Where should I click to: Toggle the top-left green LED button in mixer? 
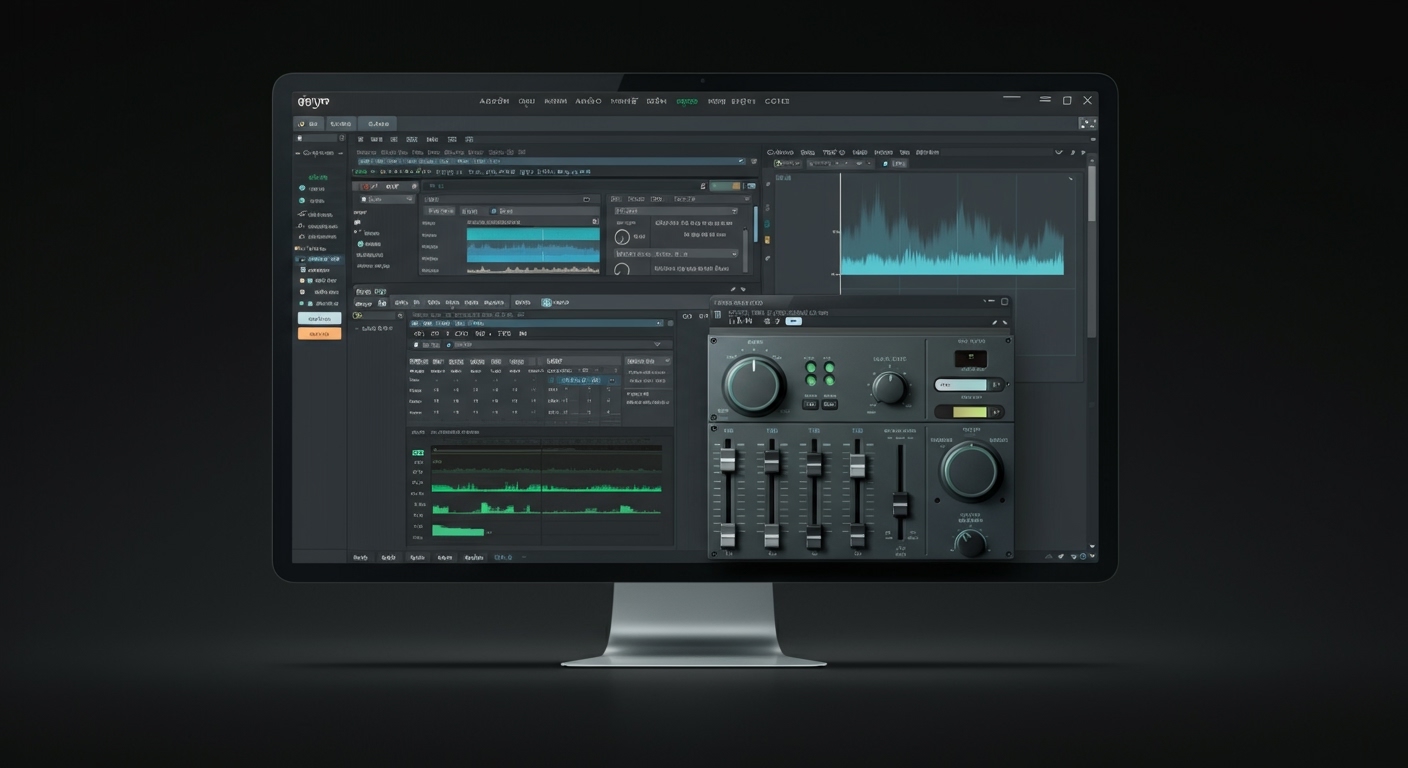[811, 368]
